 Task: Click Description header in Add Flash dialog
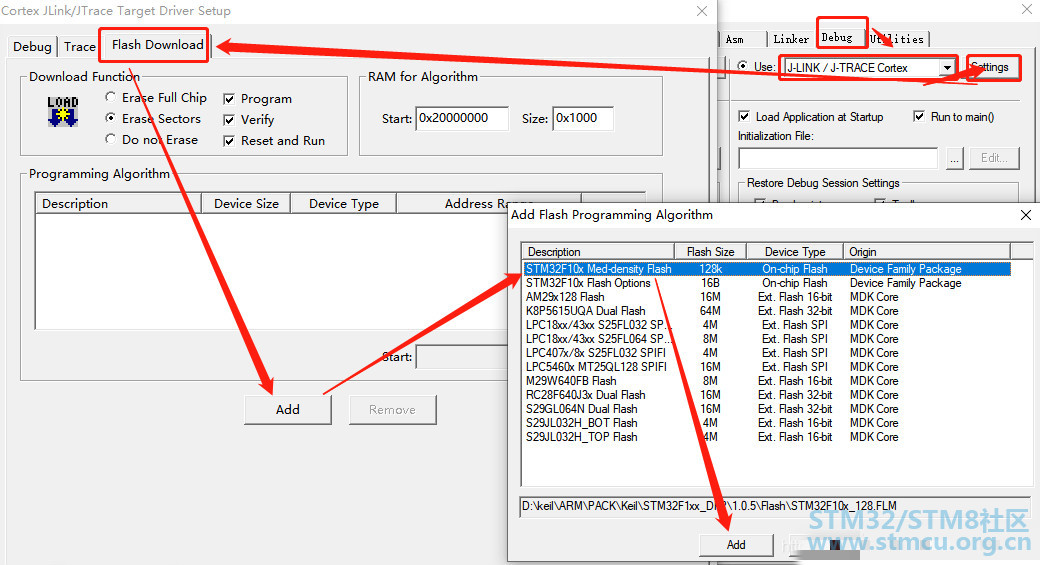click(598, 252)
